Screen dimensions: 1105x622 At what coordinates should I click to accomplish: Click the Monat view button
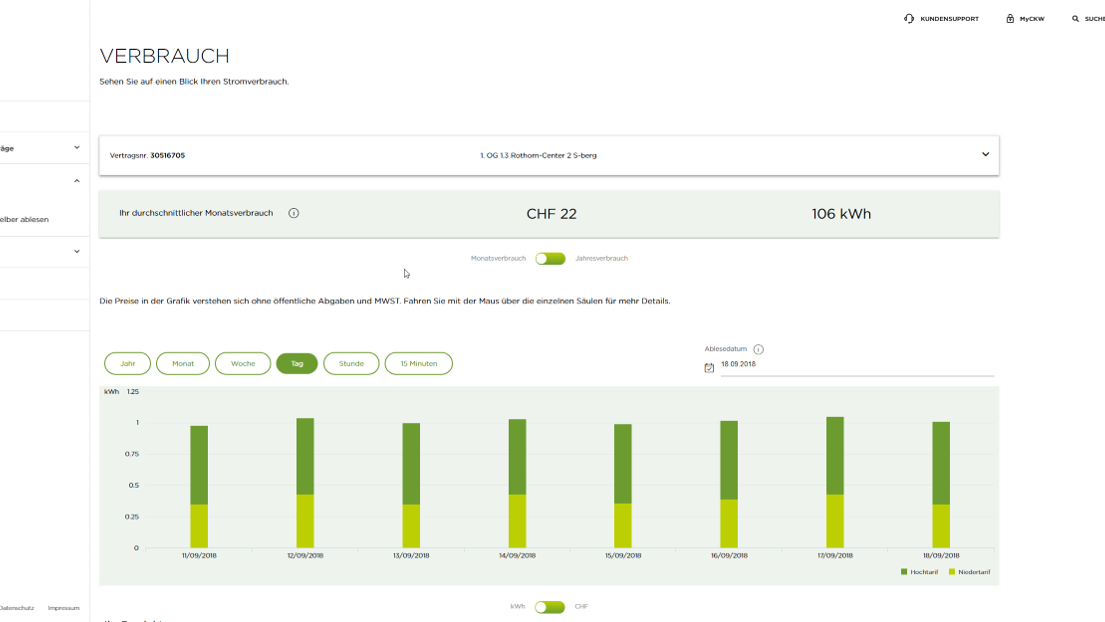tap(183, 364)
